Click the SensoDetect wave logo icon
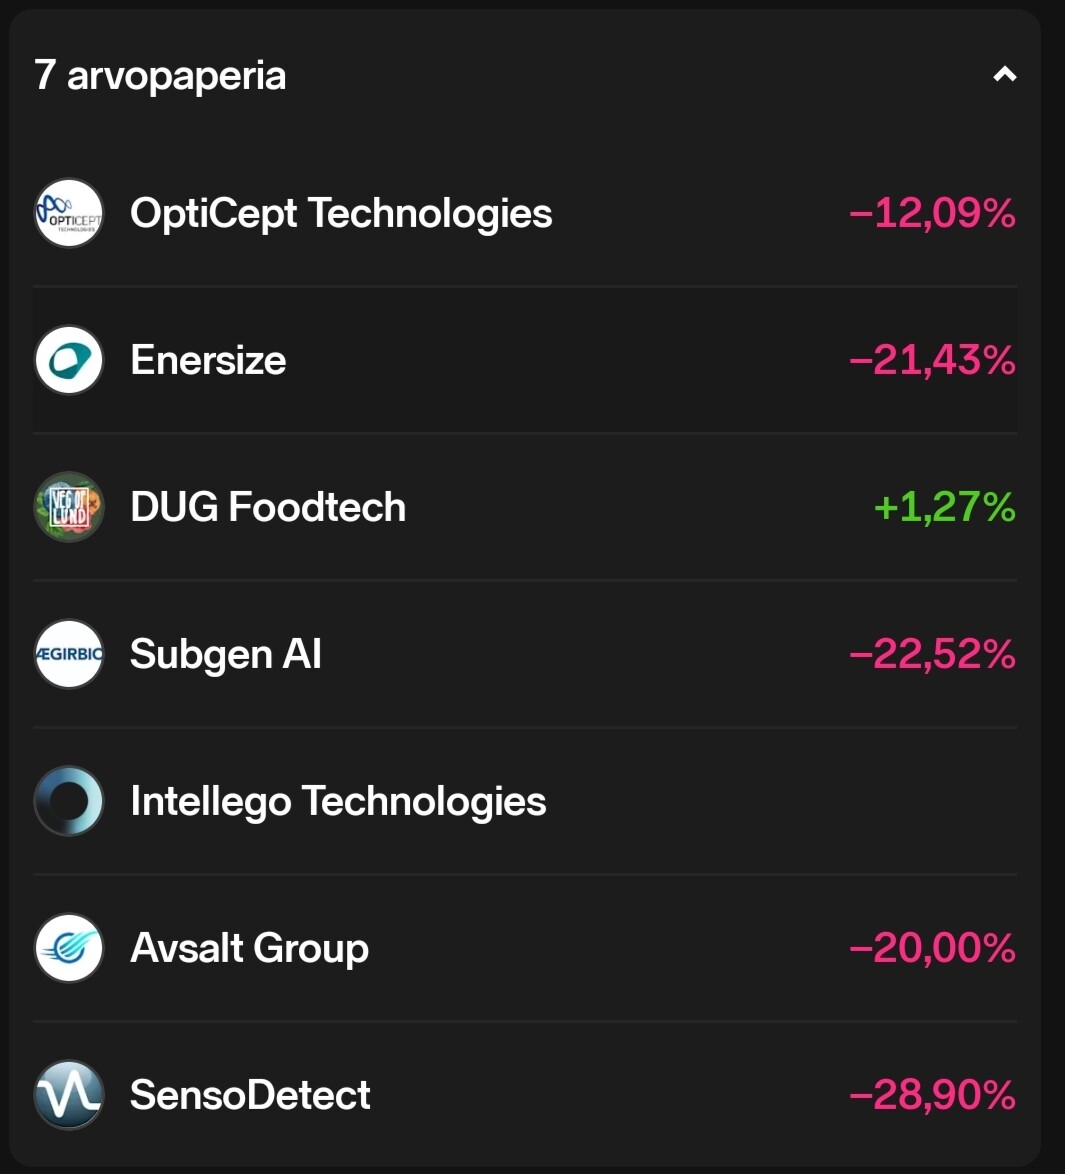This screenshot has height=1174, width=1065. click(69, 1095)
